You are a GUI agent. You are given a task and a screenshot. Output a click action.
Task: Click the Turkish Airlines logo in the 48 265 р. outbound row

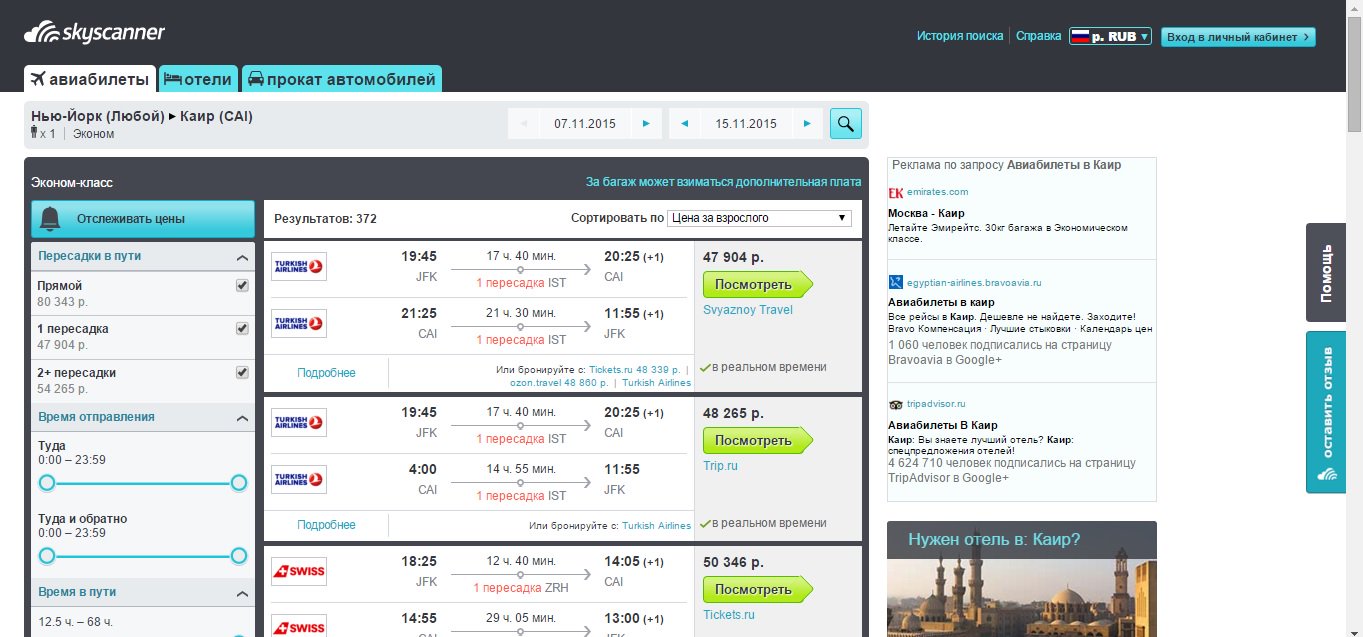point(299,422)
